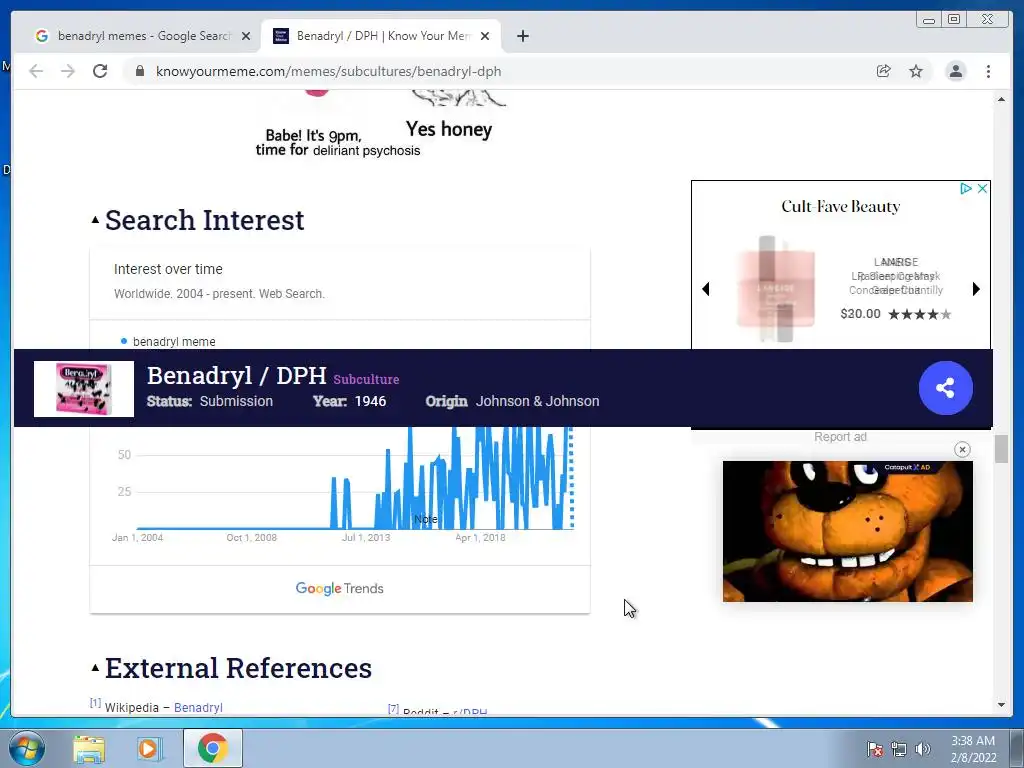Click the Interest over time heading
1024x768 pixels.
pos(168,269)
